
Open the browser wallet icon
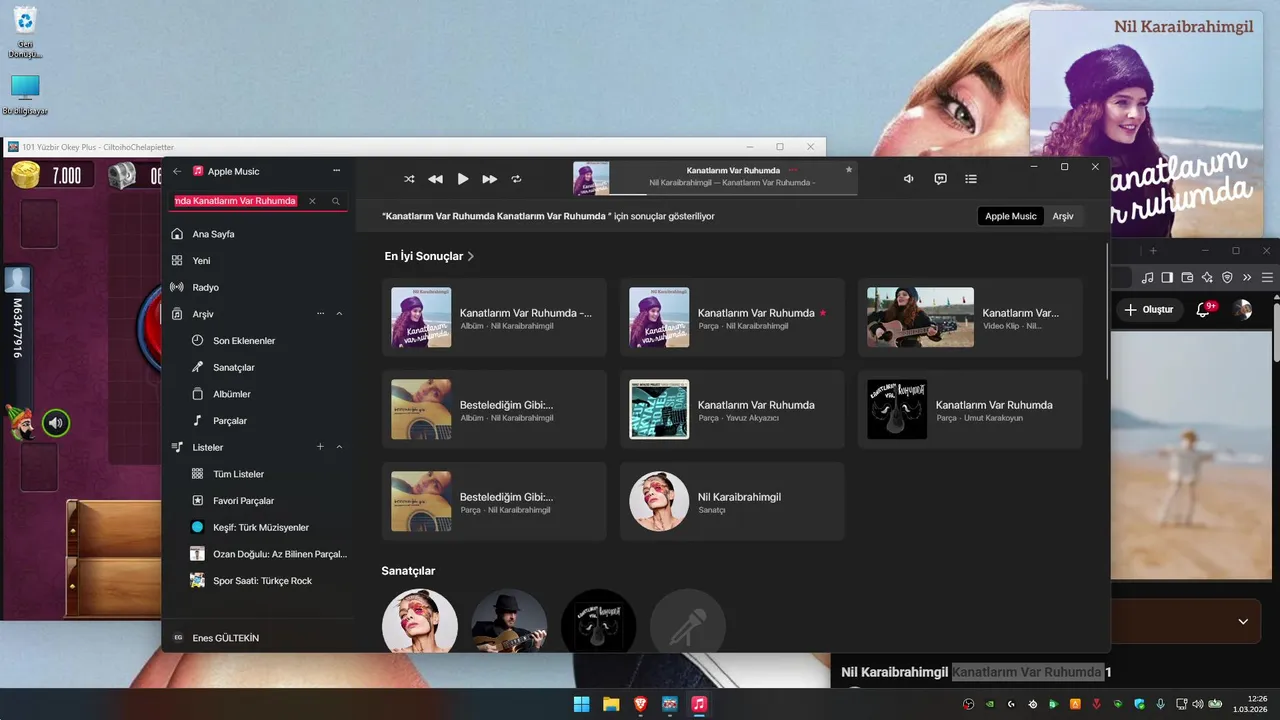[1187, 277]
